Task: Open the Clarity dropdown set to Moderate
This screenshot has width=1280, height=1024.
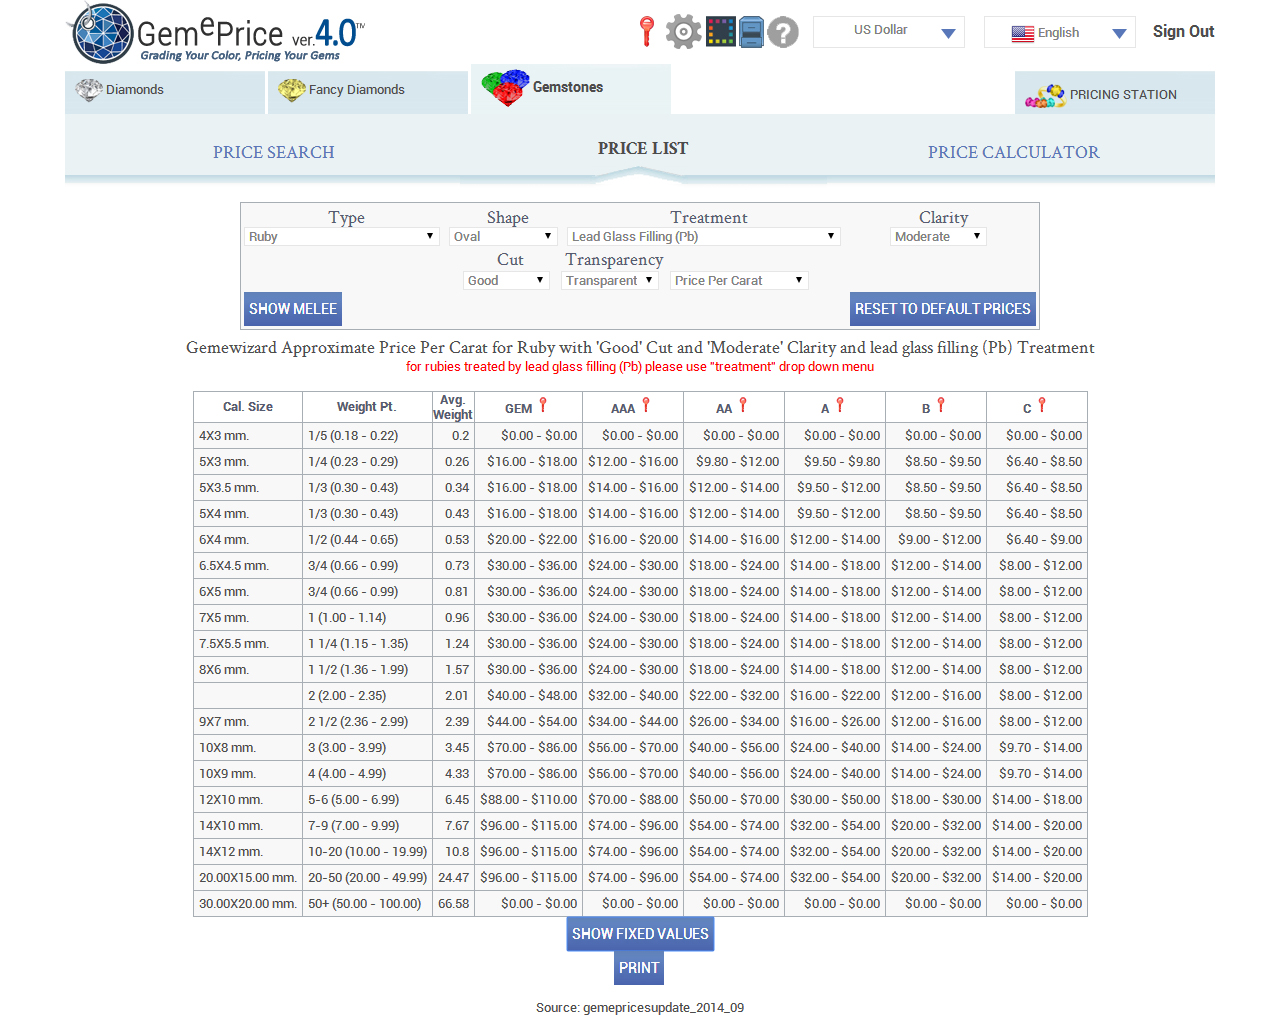Action: [938, 237]
